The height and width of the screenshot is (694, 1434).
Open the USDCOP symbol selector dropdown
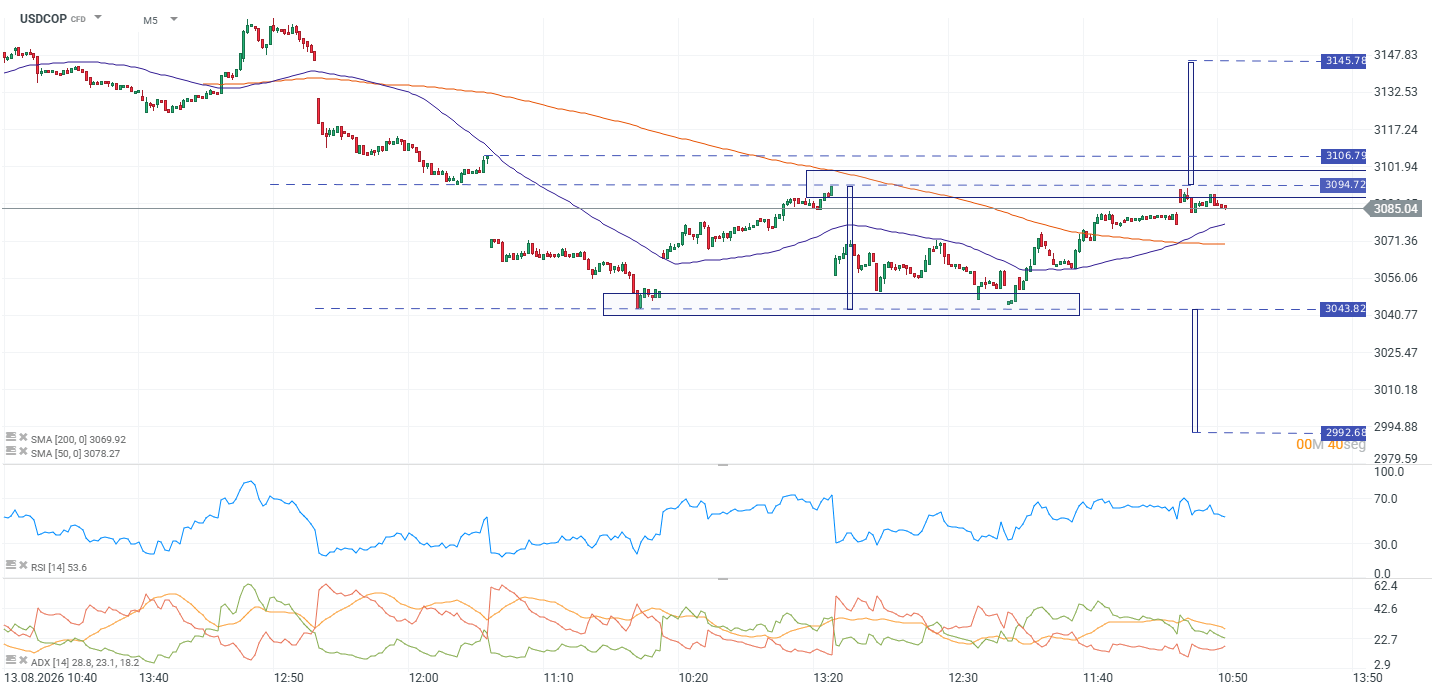98,18
